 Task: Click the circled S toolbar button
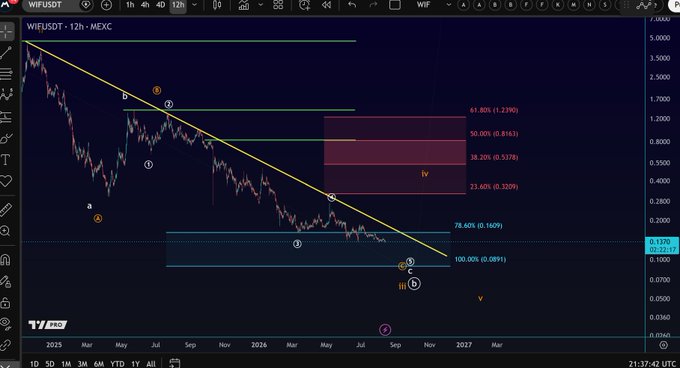(605, 5)
